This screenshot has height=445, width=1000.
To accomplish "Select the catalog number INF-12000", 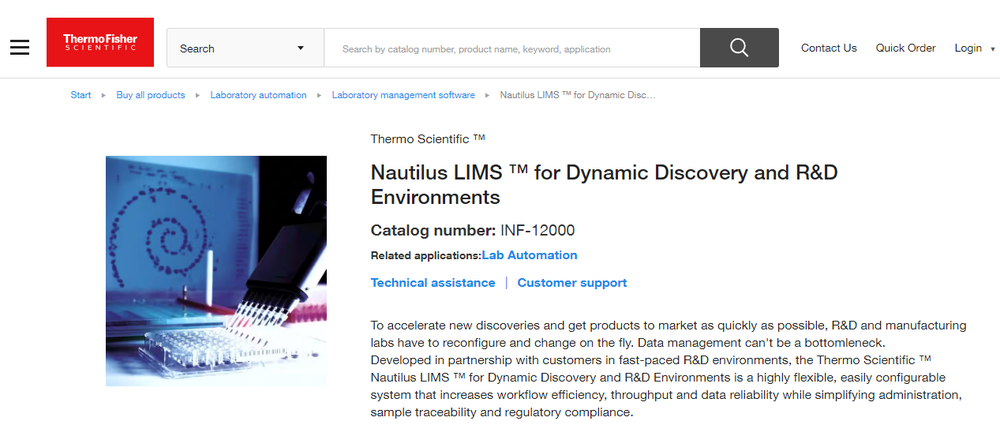I will pos(538,230).
